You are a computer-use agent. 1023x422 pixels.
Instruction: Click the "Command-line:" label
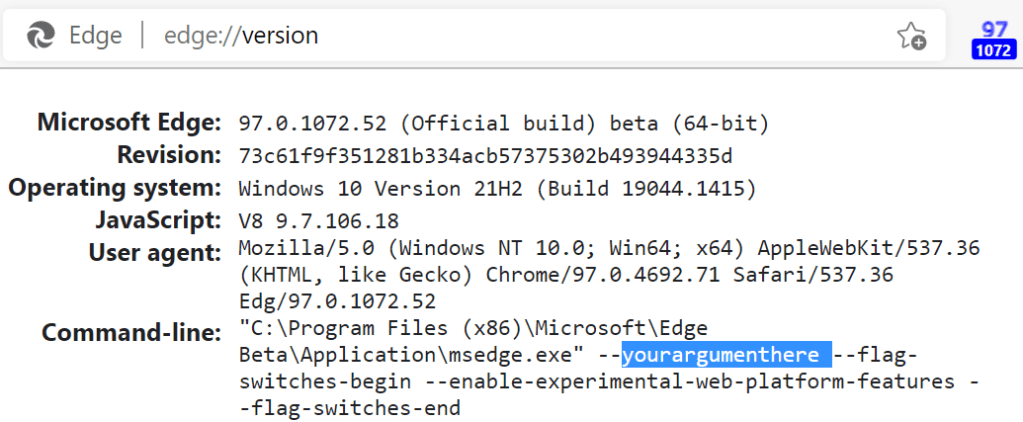point(130,331)
